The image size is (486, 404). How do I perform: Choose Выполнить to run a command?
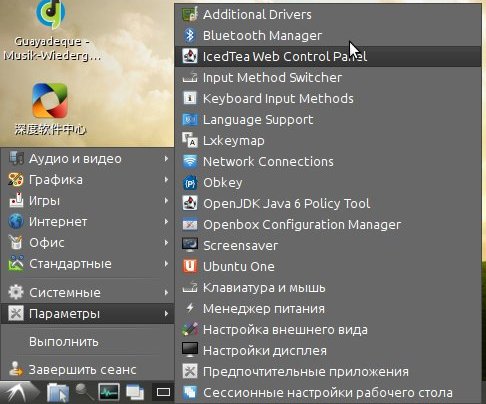click(88, 342)
